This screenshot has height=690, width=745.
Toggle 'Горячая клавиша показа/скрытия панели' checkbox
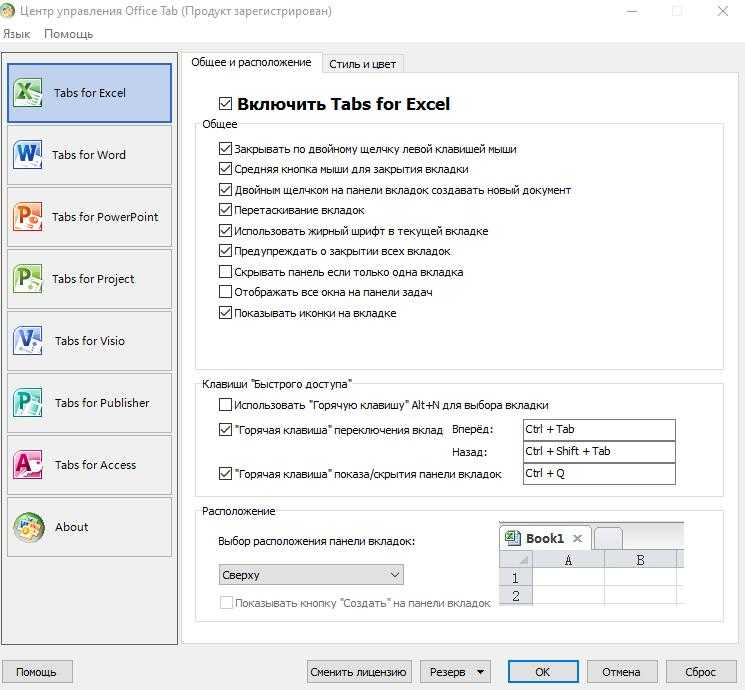(225, 473)
